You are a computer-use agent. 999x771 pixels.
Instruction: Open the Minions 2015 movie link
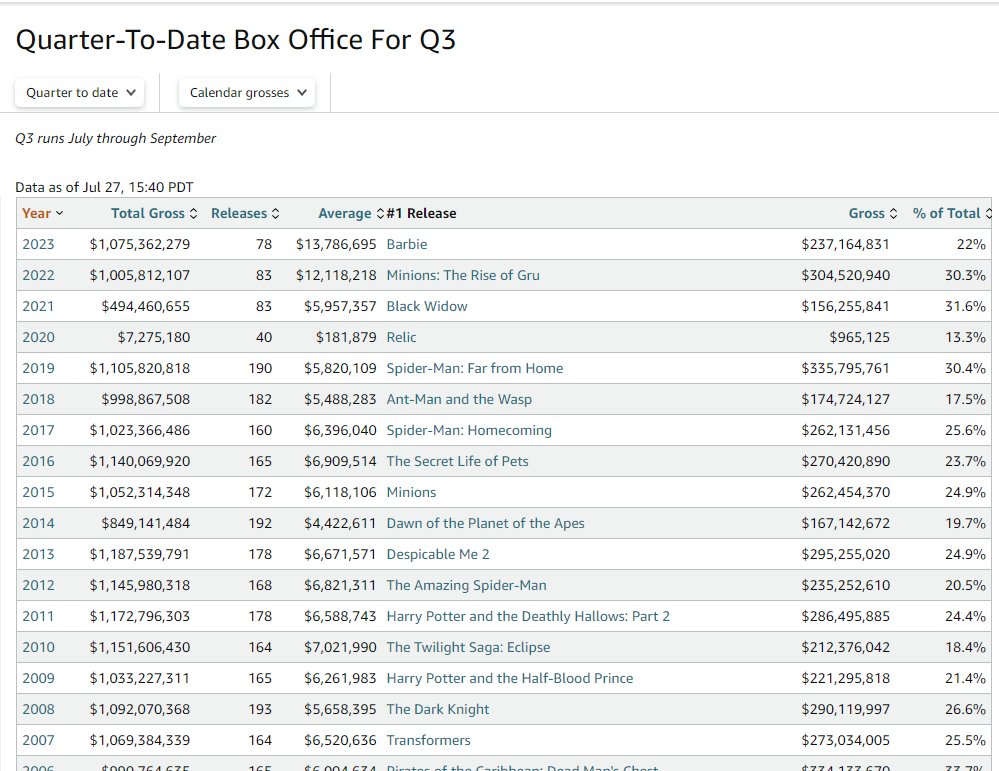click(411, 493)
